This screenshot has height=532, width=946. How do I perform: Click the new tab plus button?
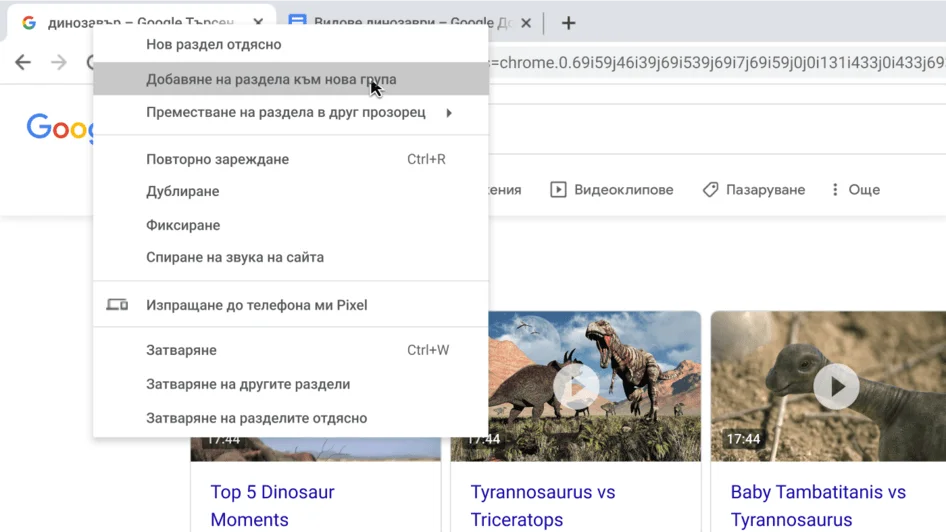[x=568, y=23]
